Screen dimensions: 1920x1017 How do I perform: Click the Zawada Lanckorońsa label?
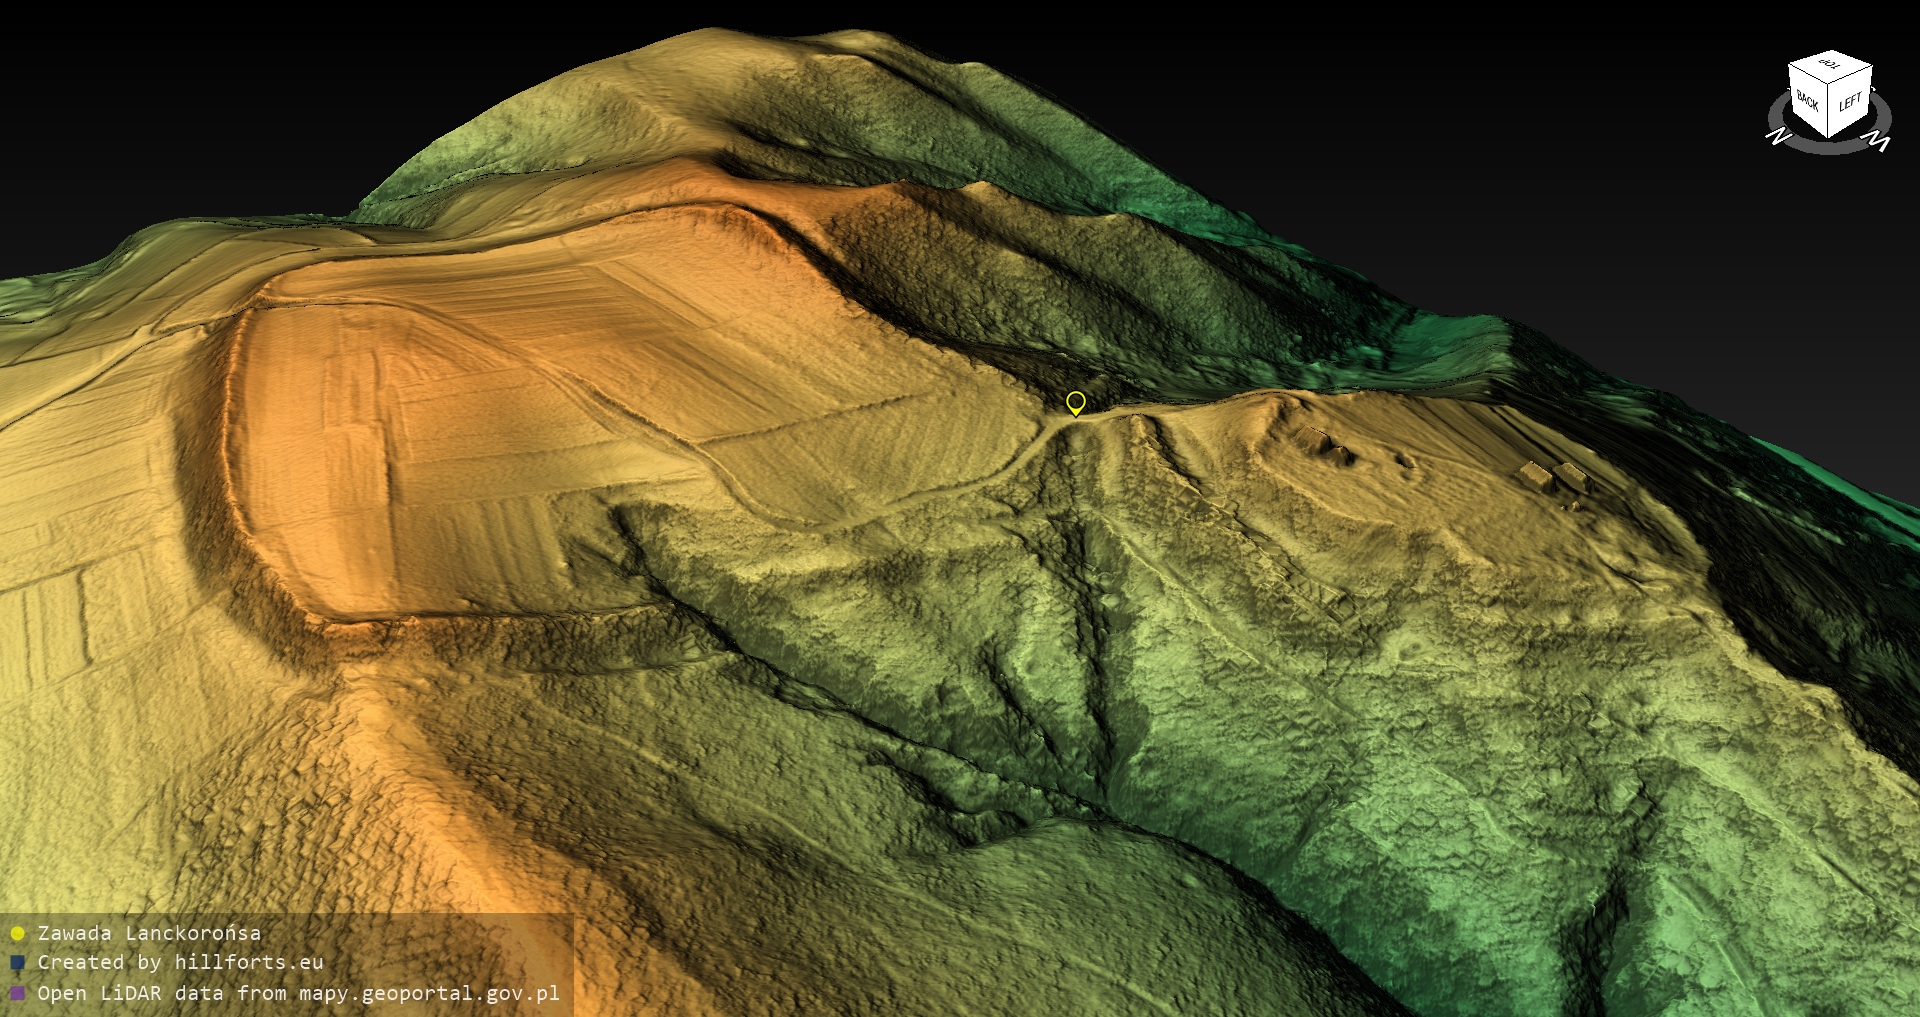149,934
